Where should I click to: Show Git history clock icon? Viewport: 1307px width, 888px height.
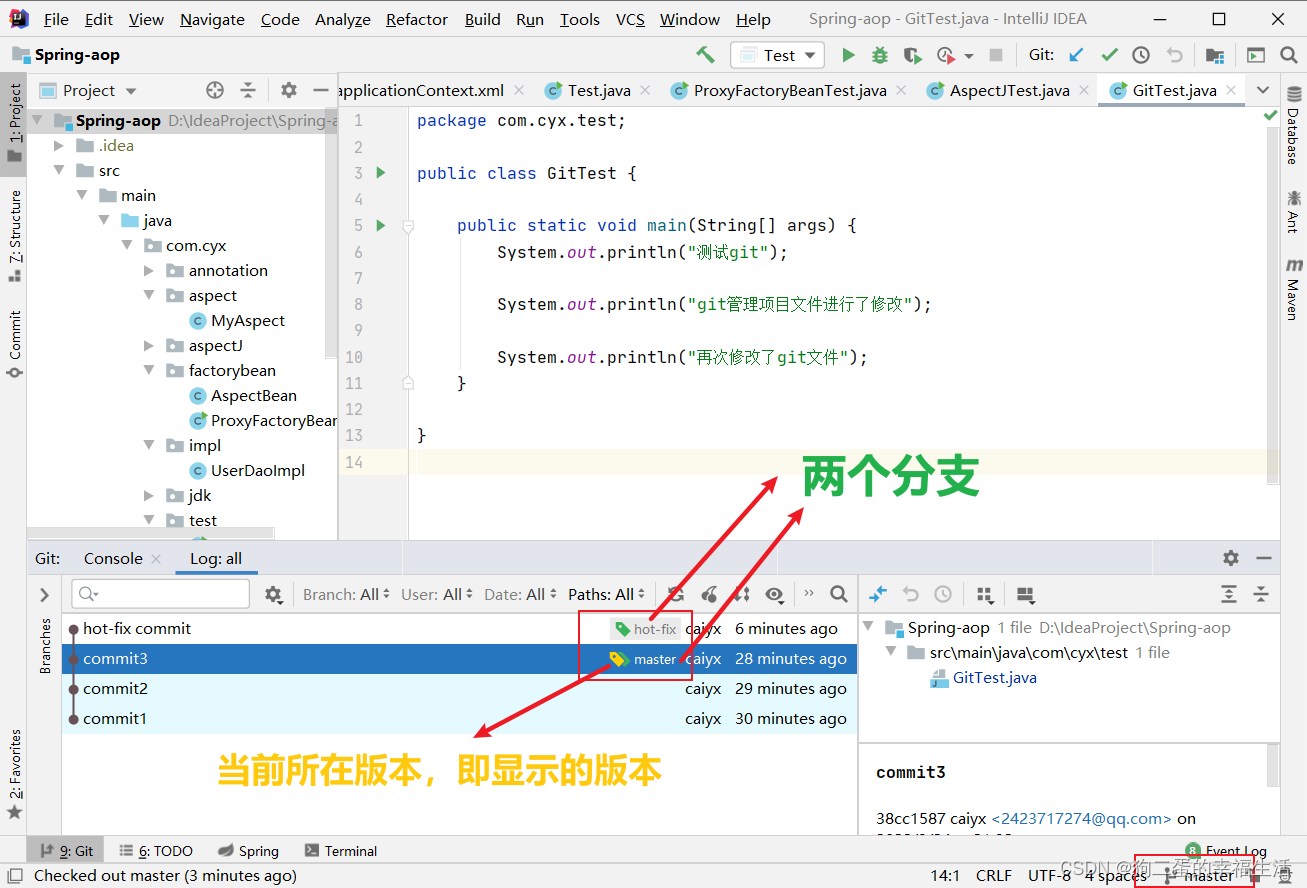1141,55
